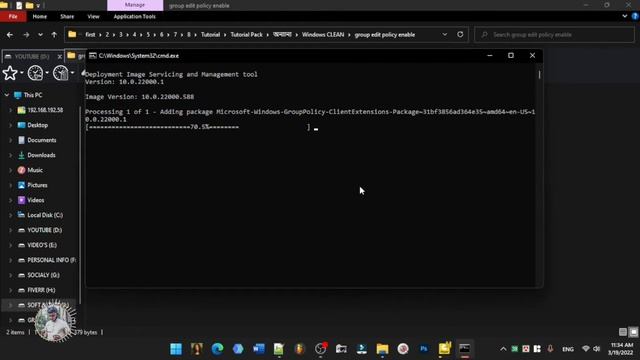The image size is (640, 360).
Task: Open File Explorer from taskbar
Action: click(x=382, y=349)
